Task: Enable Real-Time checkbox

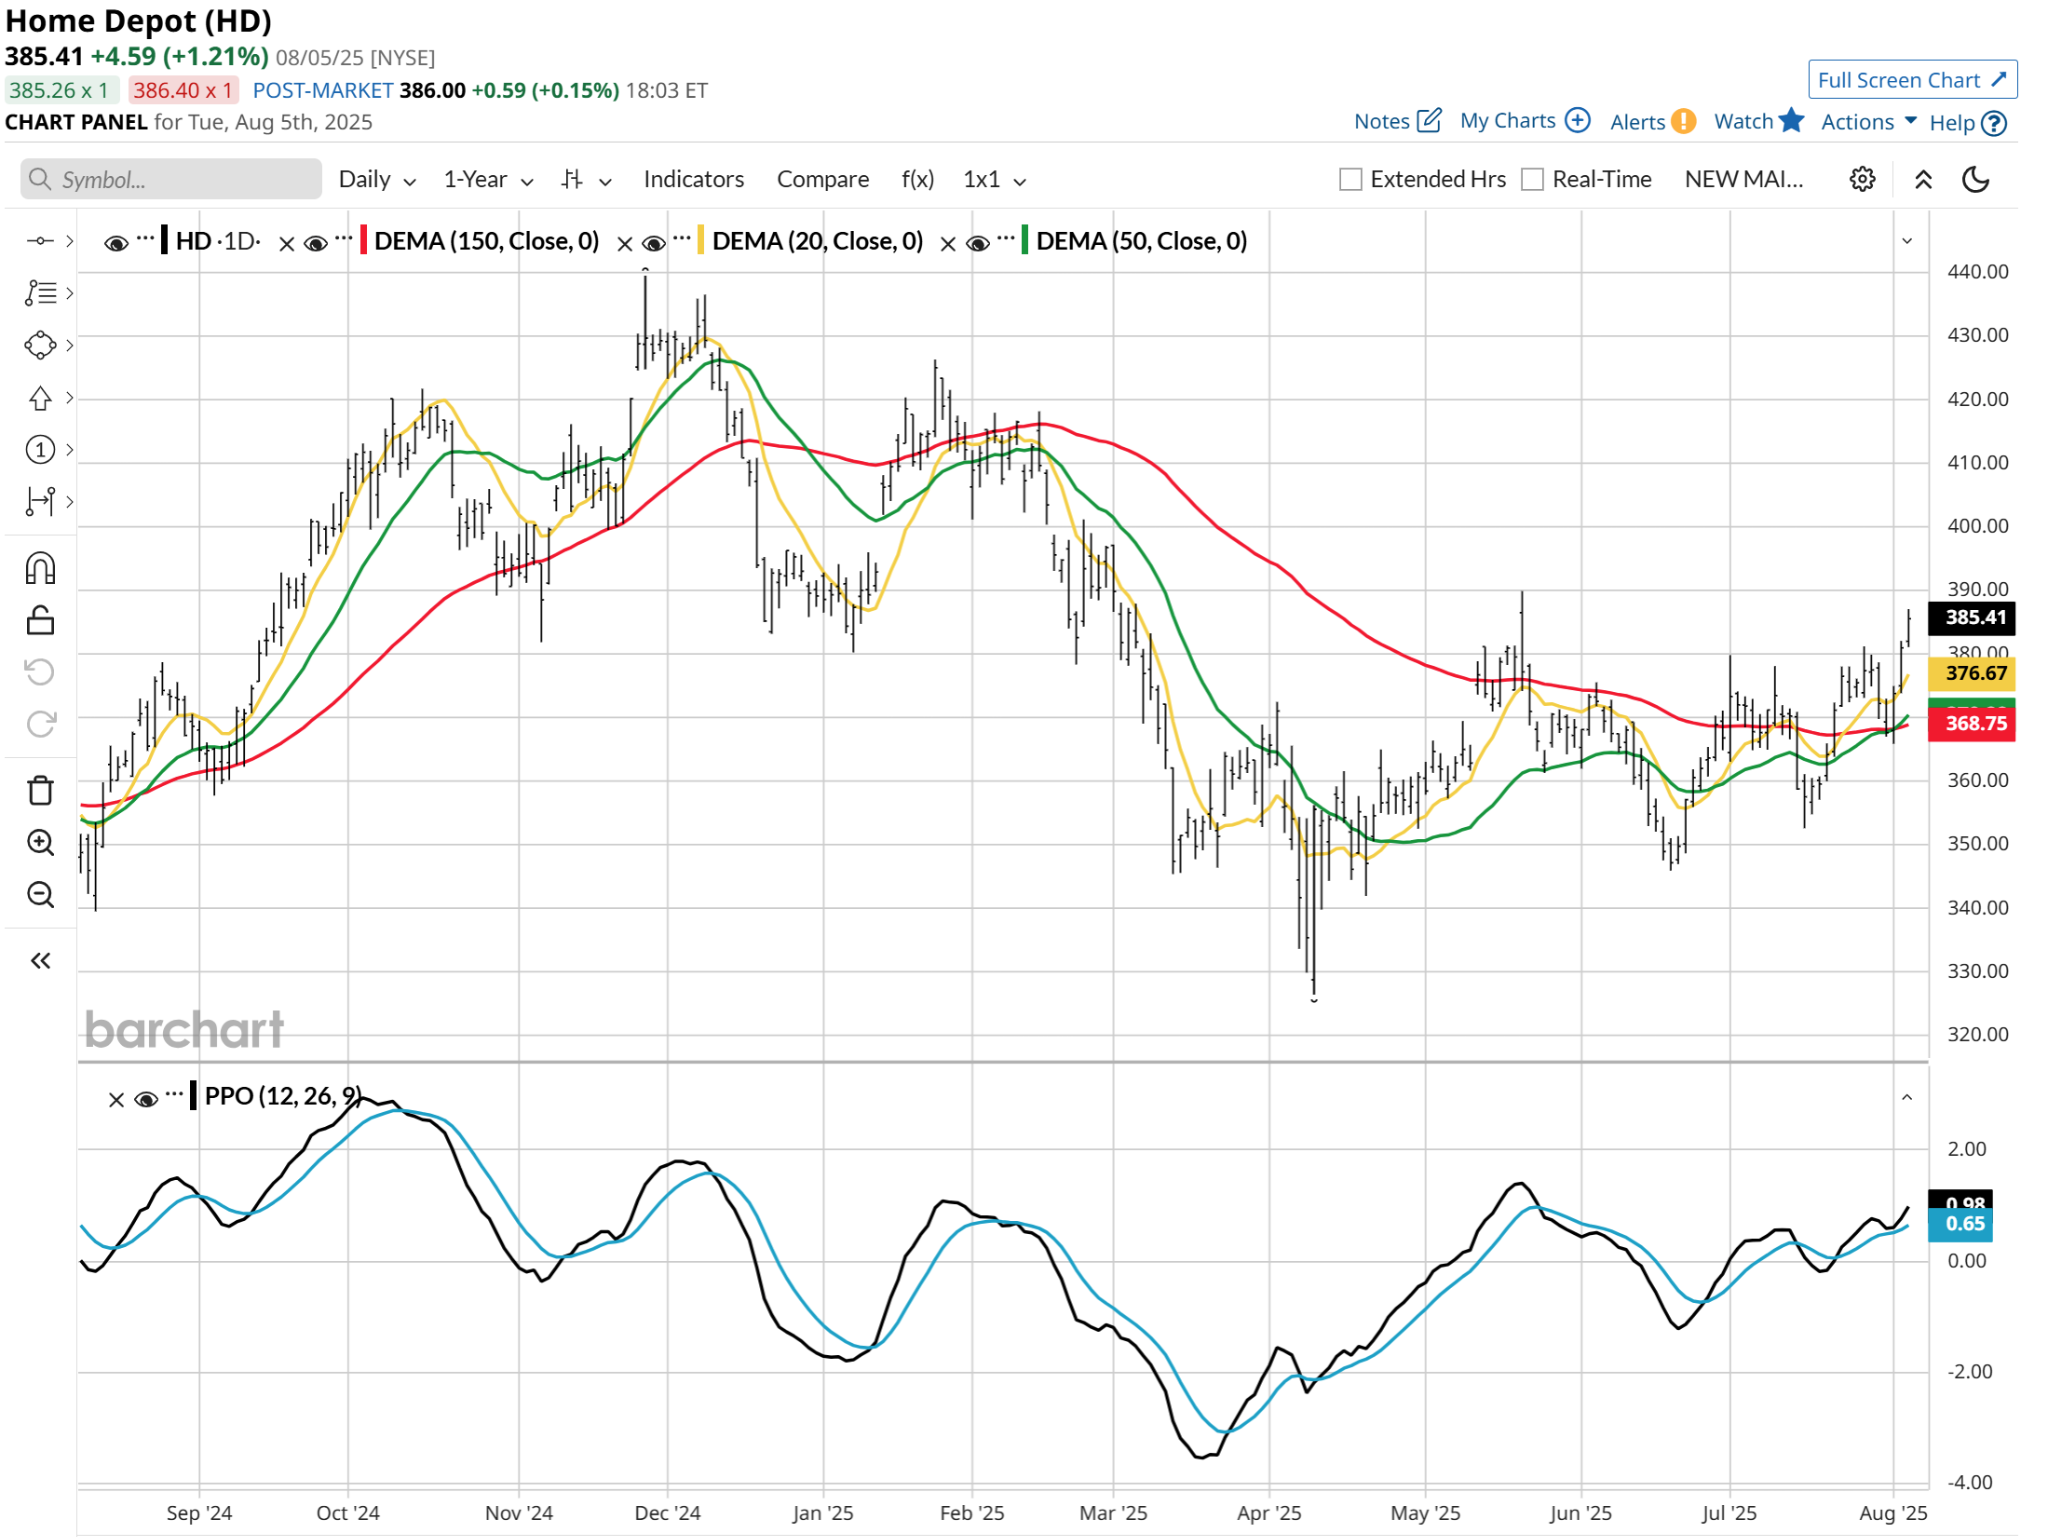Action: click(x=1532, y=180)
